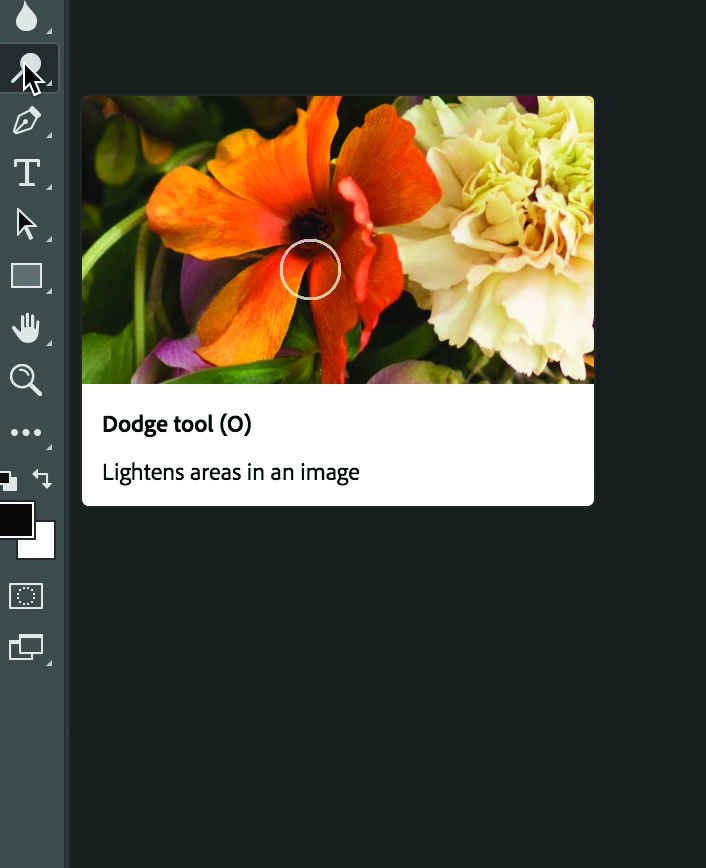Choose the Horizontal Type tool

26,173
